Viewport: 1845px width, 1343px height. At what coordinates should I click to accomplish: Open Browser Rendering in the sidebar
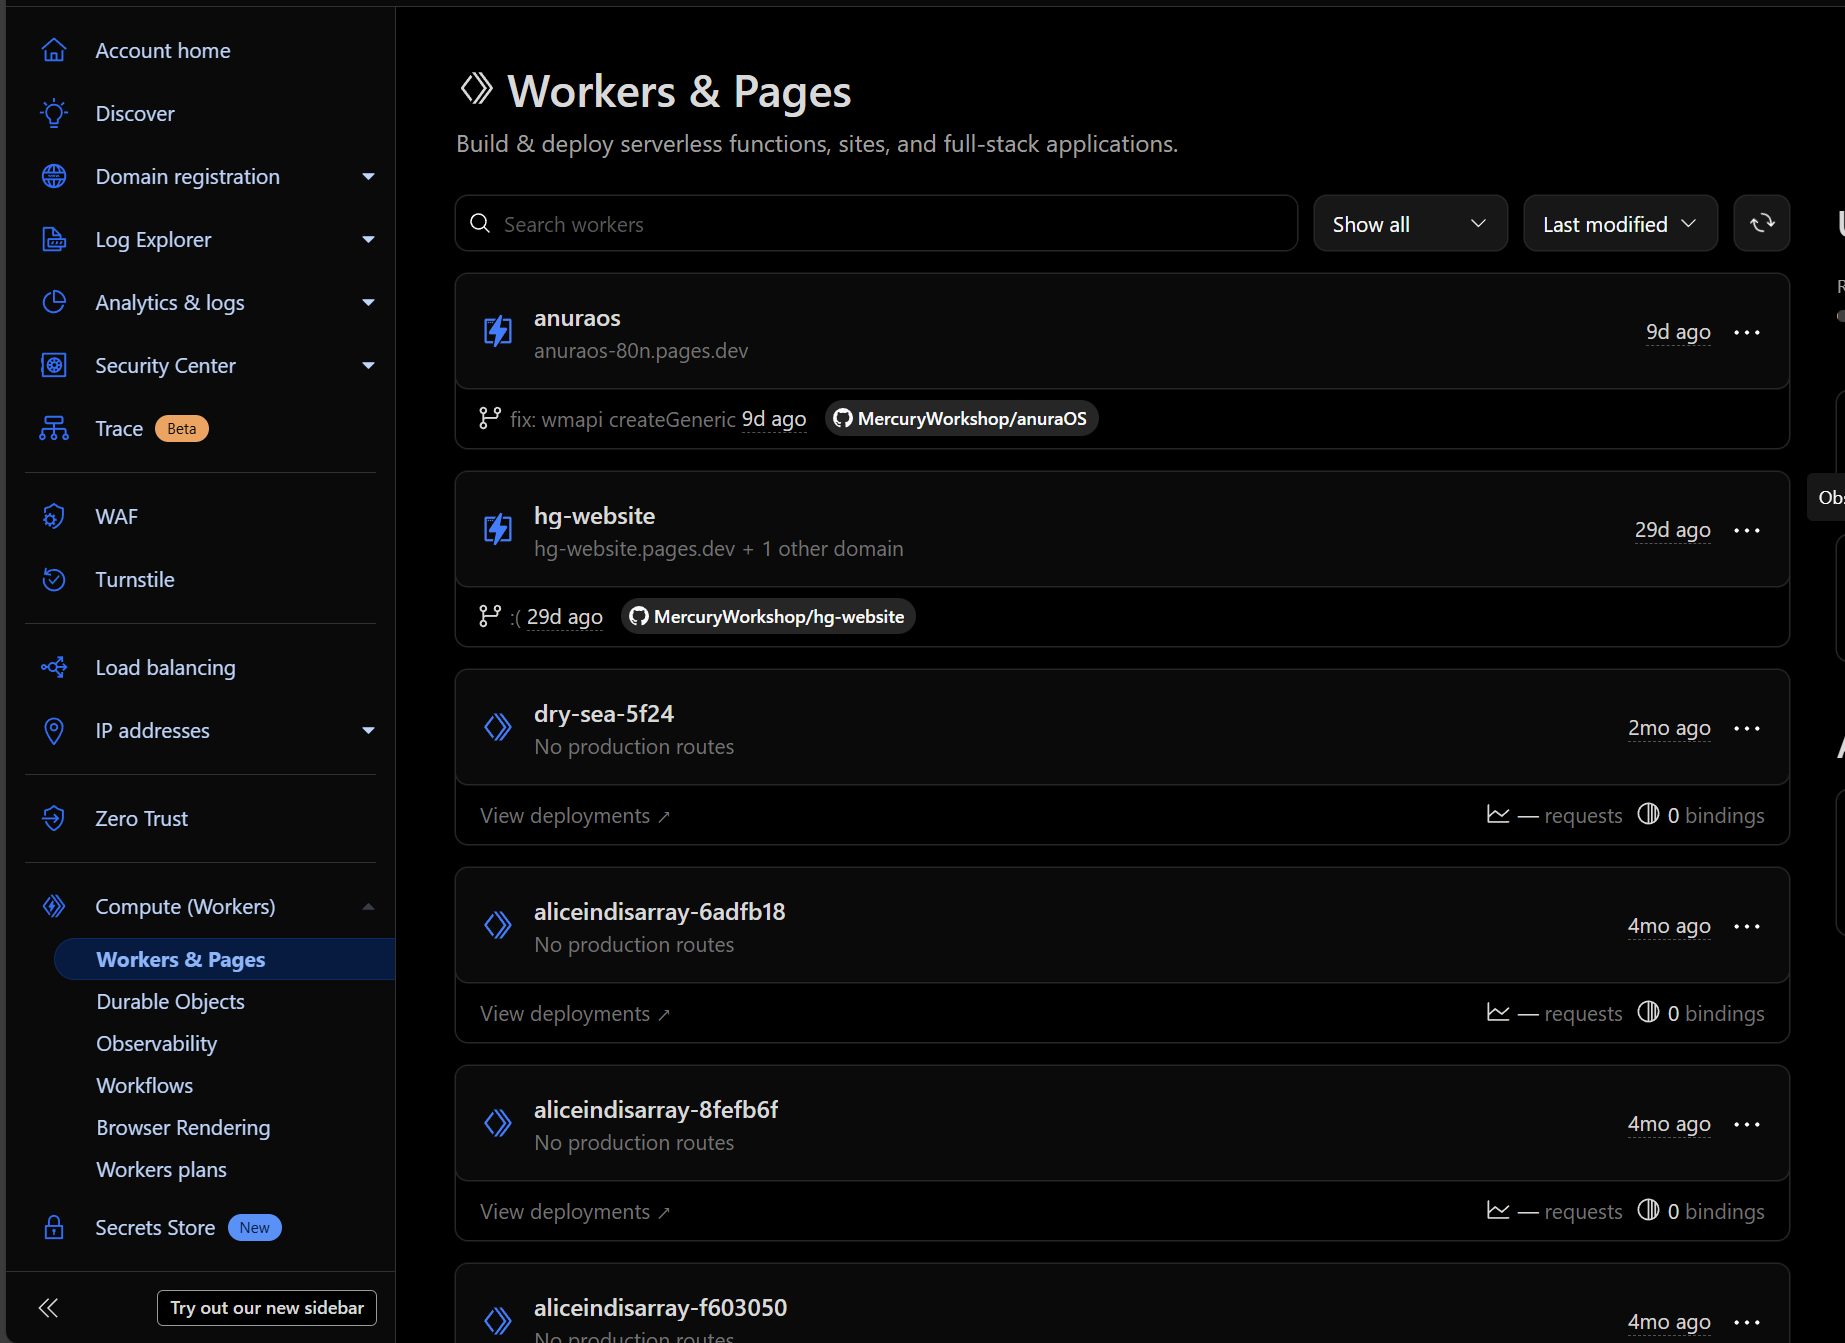pyautogui.click(x=183, y=1127)
